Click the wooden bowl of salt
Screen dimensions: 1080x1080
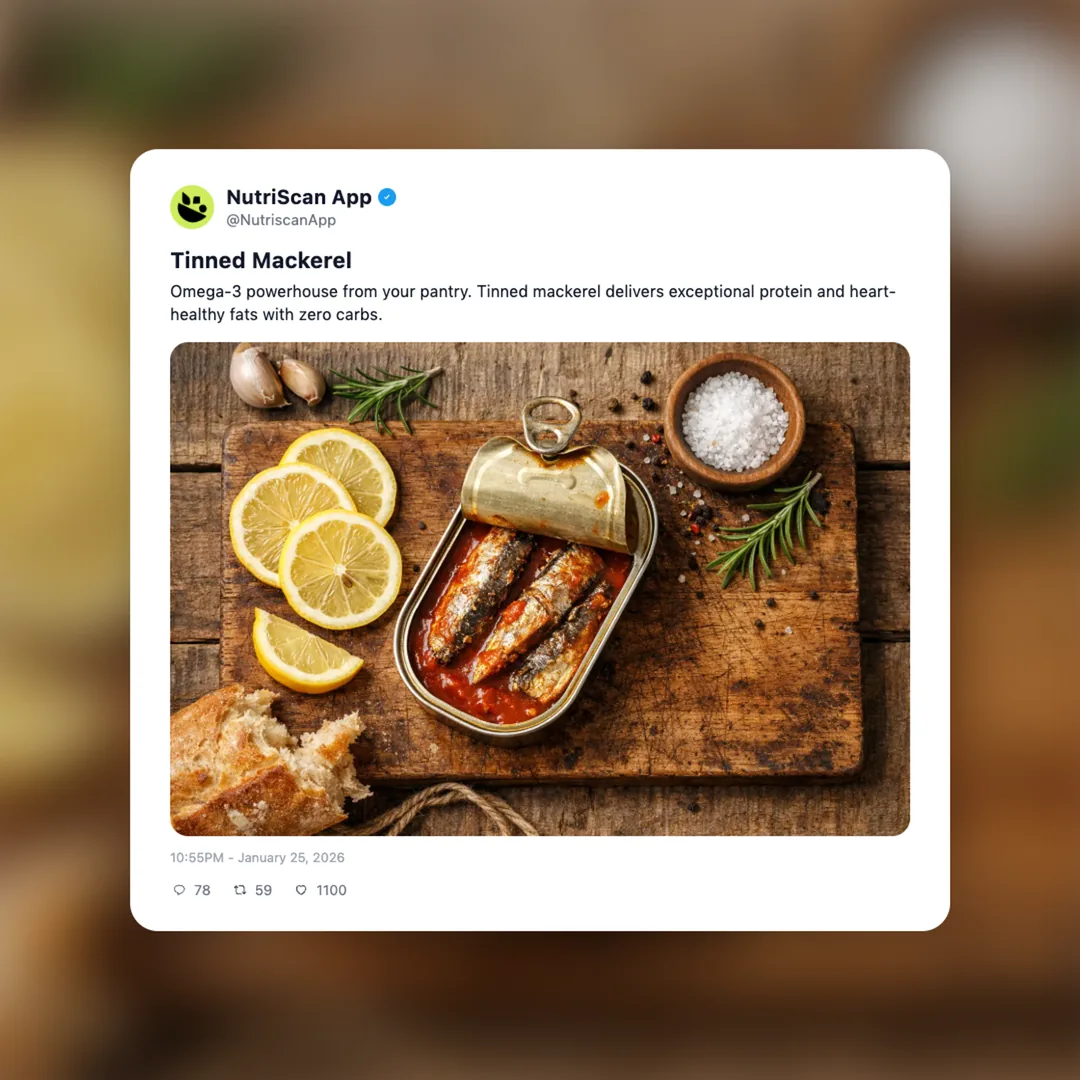coord(734,422)
